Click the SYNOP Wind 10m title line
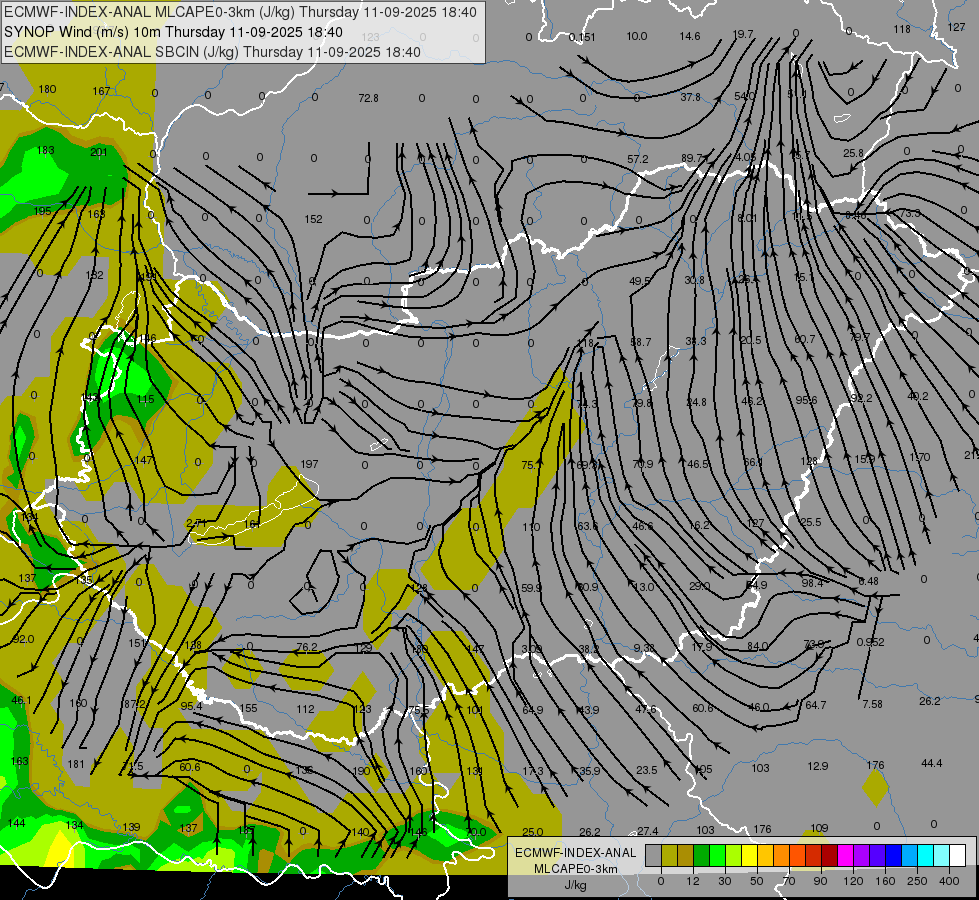Screen dimensions: 979x900 pyautogui.click(x=174, y=32)
